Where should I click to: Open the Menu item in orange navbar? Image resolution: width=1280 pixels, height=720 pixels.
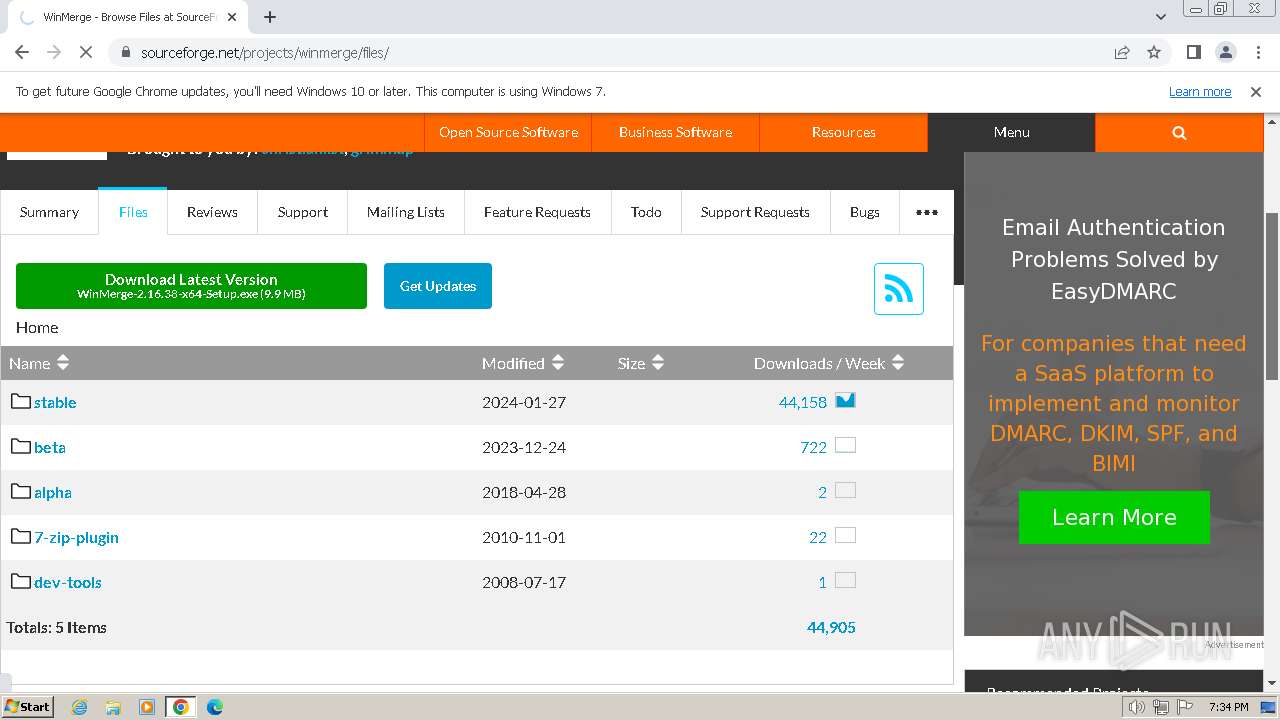click(x=1011, y=132)
